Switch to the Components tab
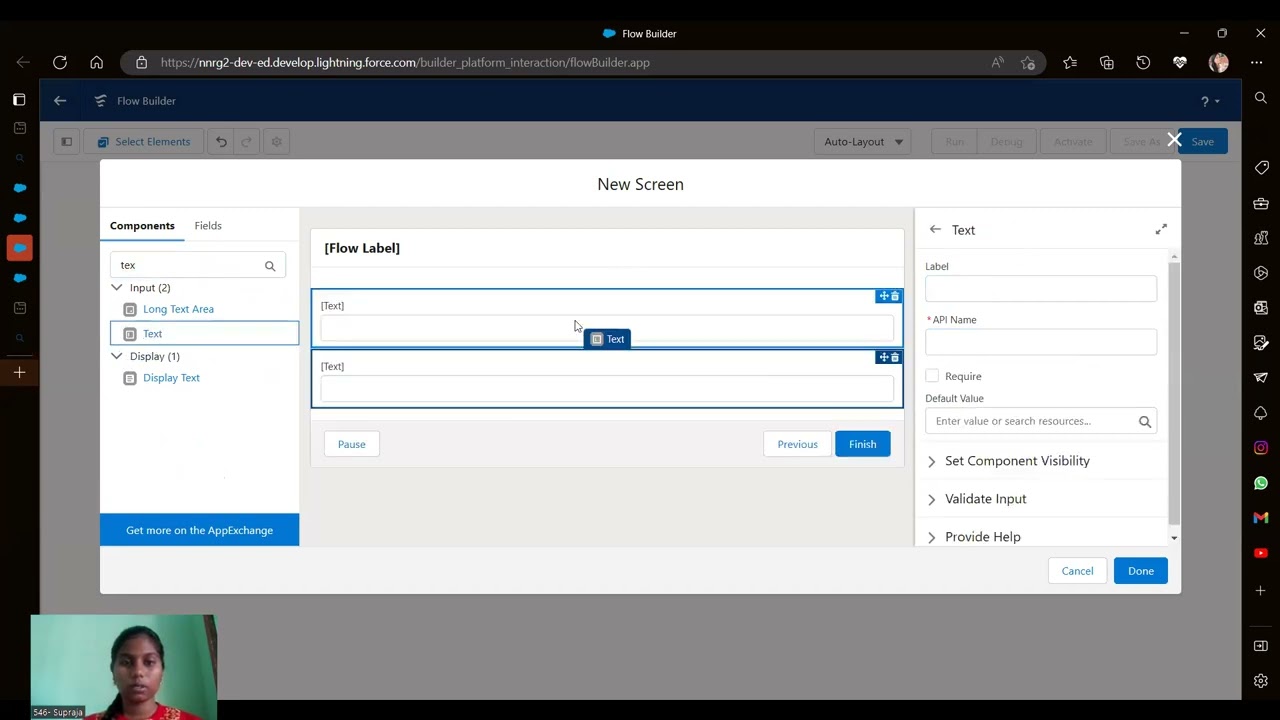1280x720 pixels. tap(142, 226)
